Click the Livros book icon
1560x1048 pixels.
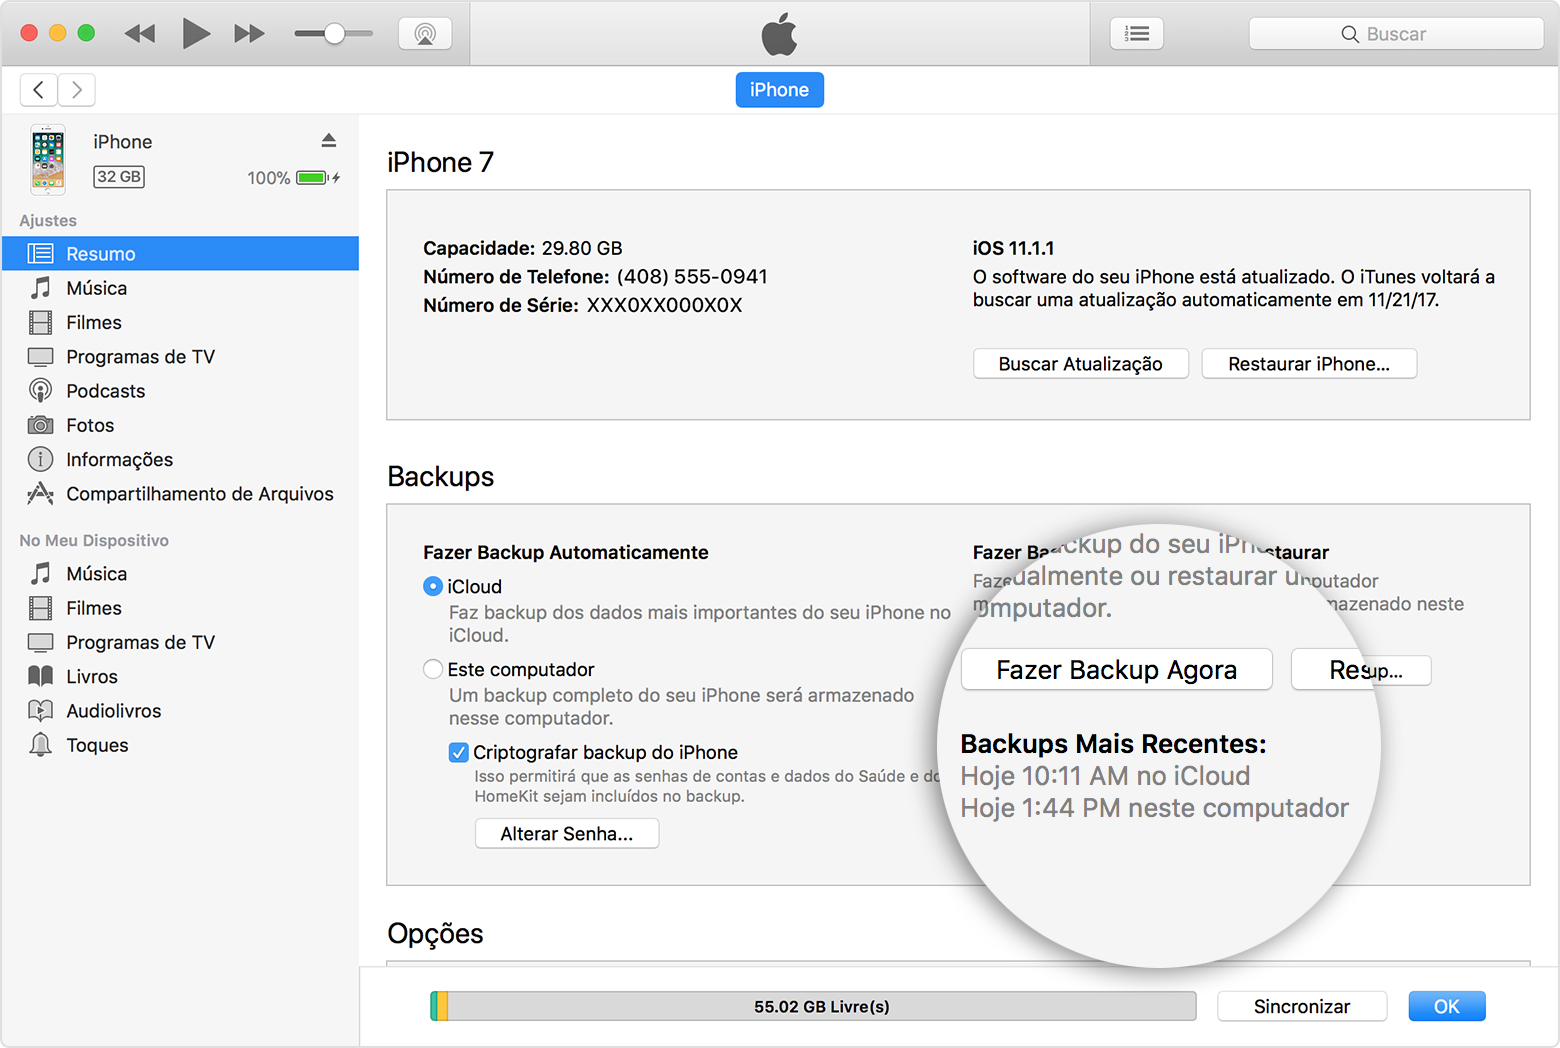click(40, 676)
